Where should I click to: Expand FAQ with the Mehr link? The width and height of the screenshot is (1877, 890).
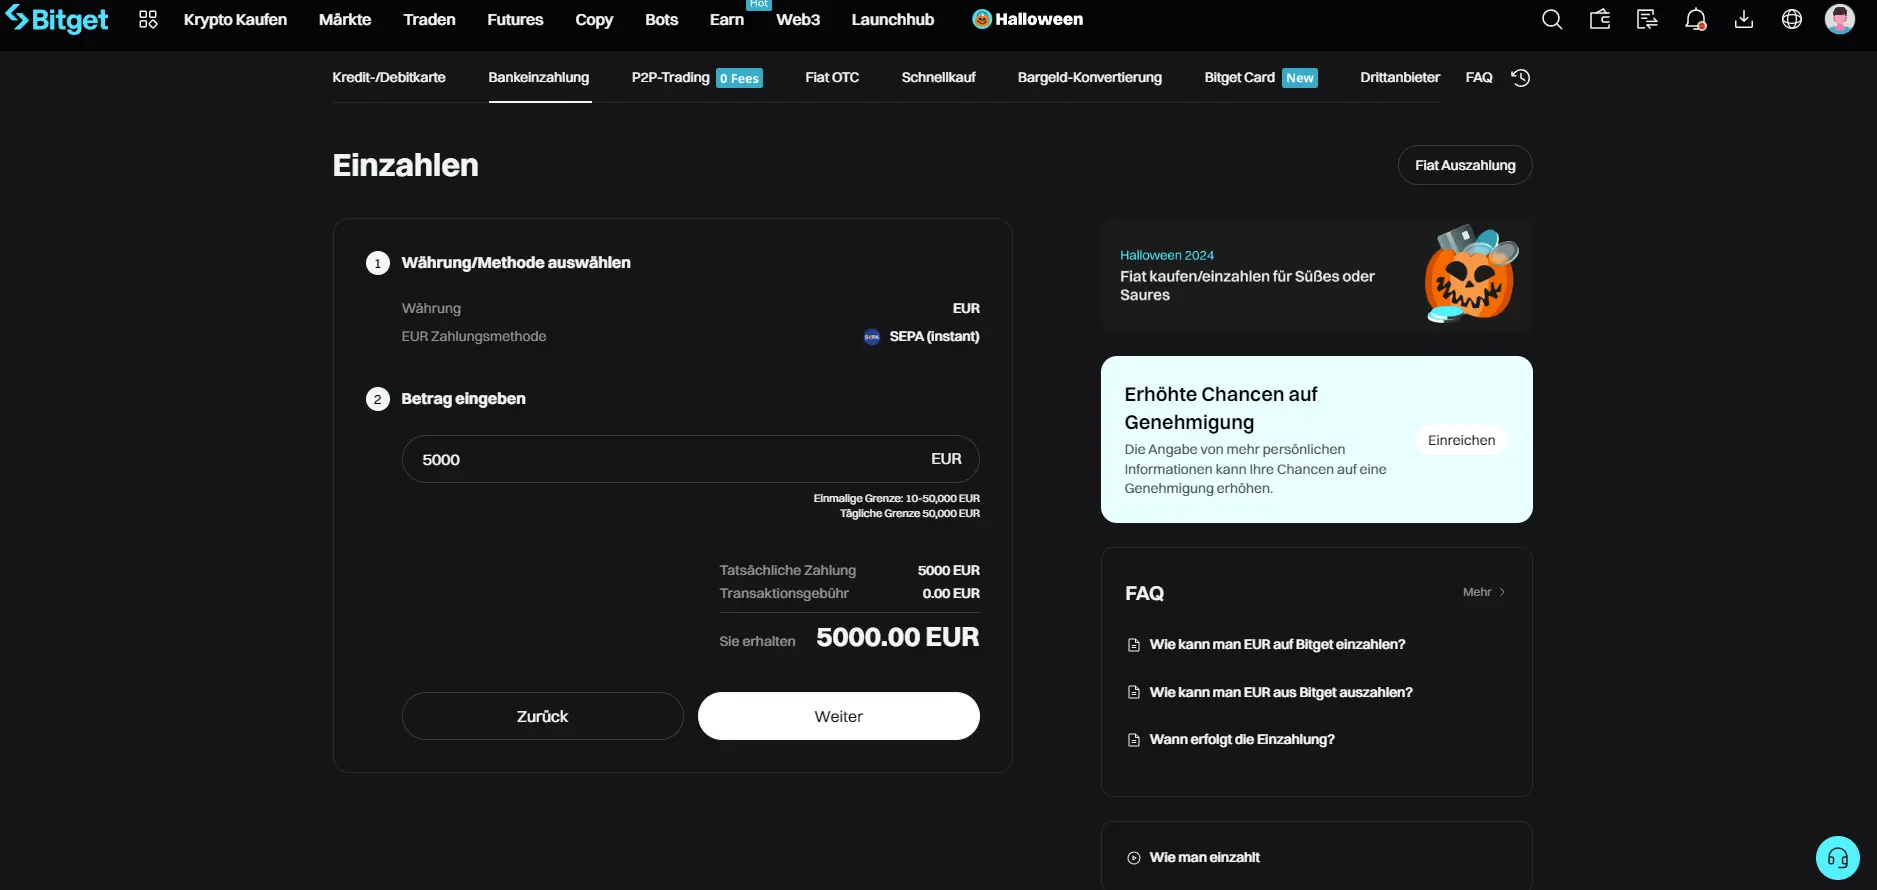pyautogui.click(x=1484, y=592)
